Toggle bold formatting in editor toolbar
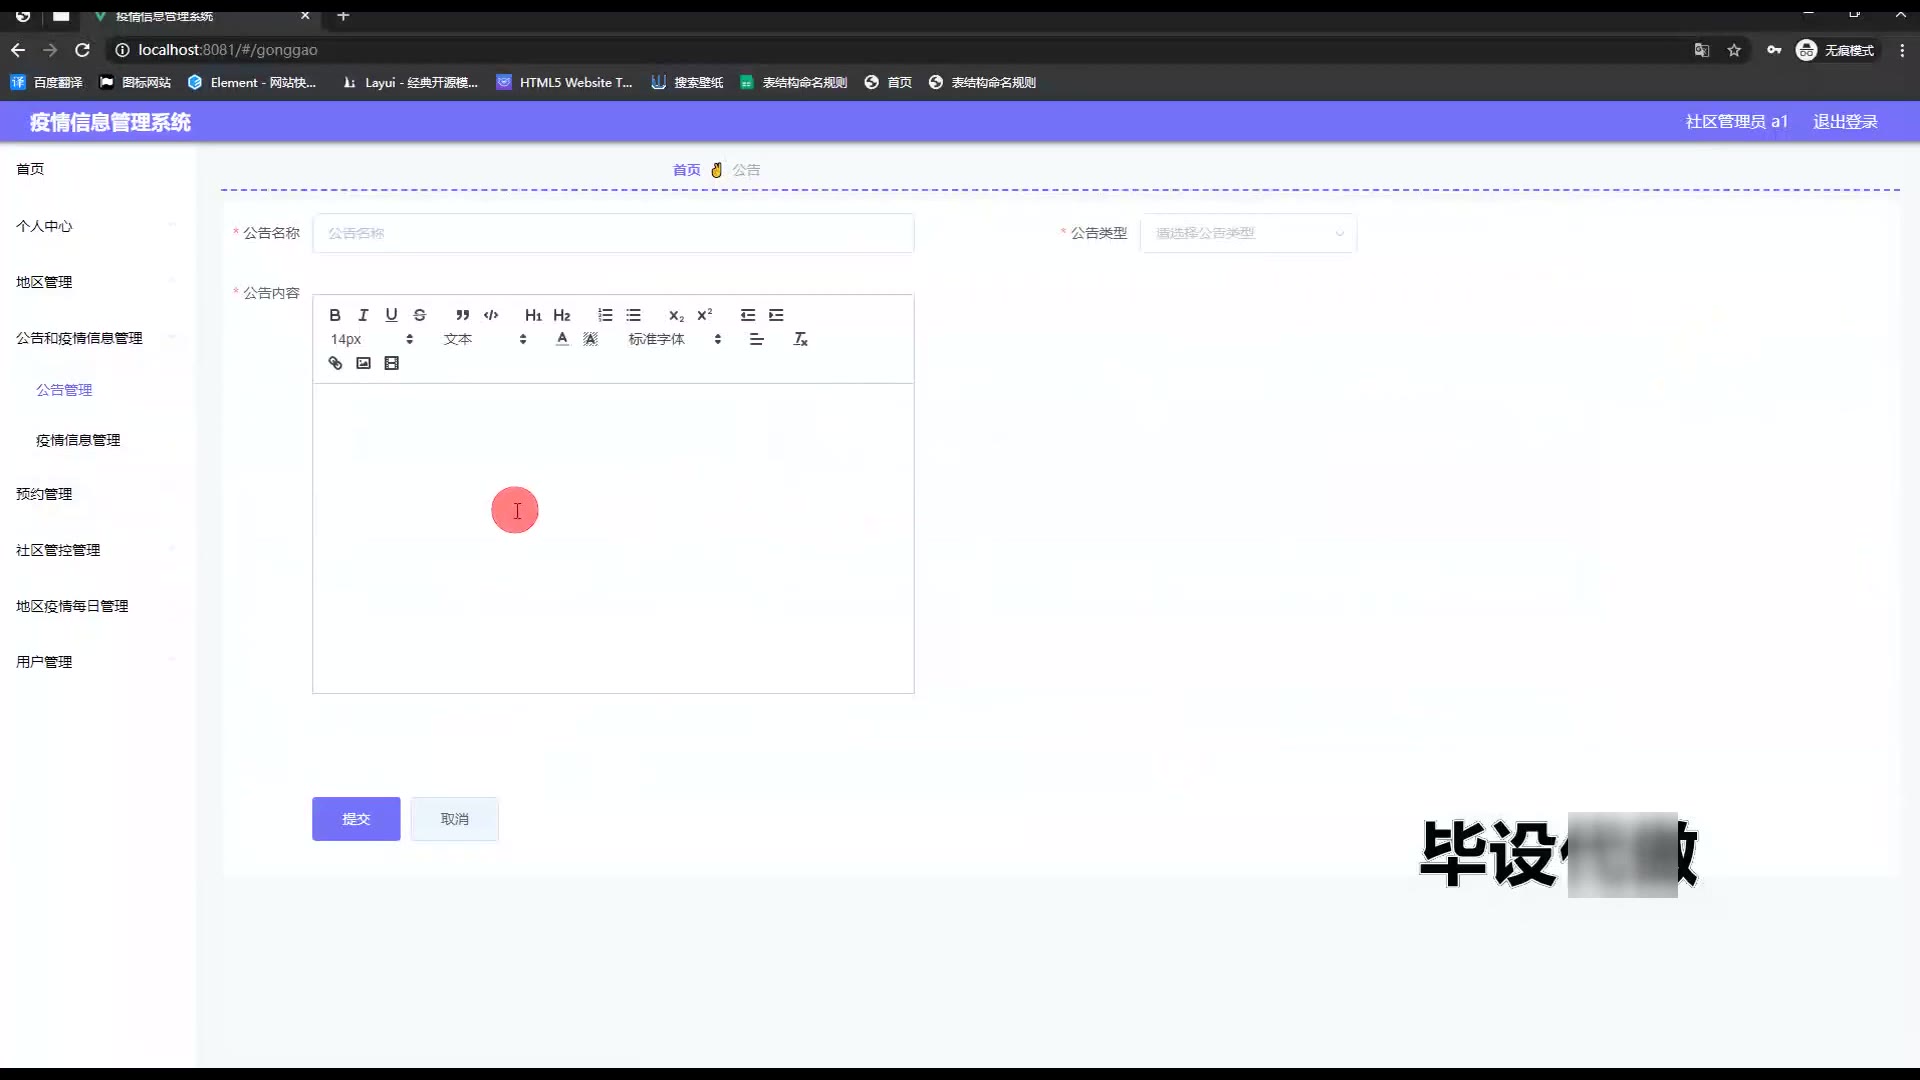Image resolution: width=1920 pixels, height=1080 pixels. [335, 315]
